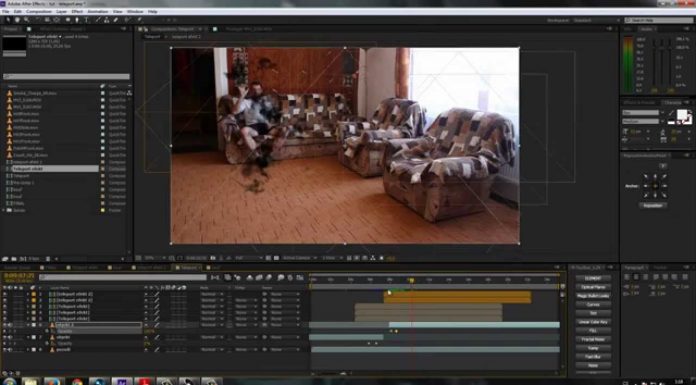Click the Brainstorm icon in timeline header
The width and height of the screenshot is (696, 385).
tap(281, 278)
